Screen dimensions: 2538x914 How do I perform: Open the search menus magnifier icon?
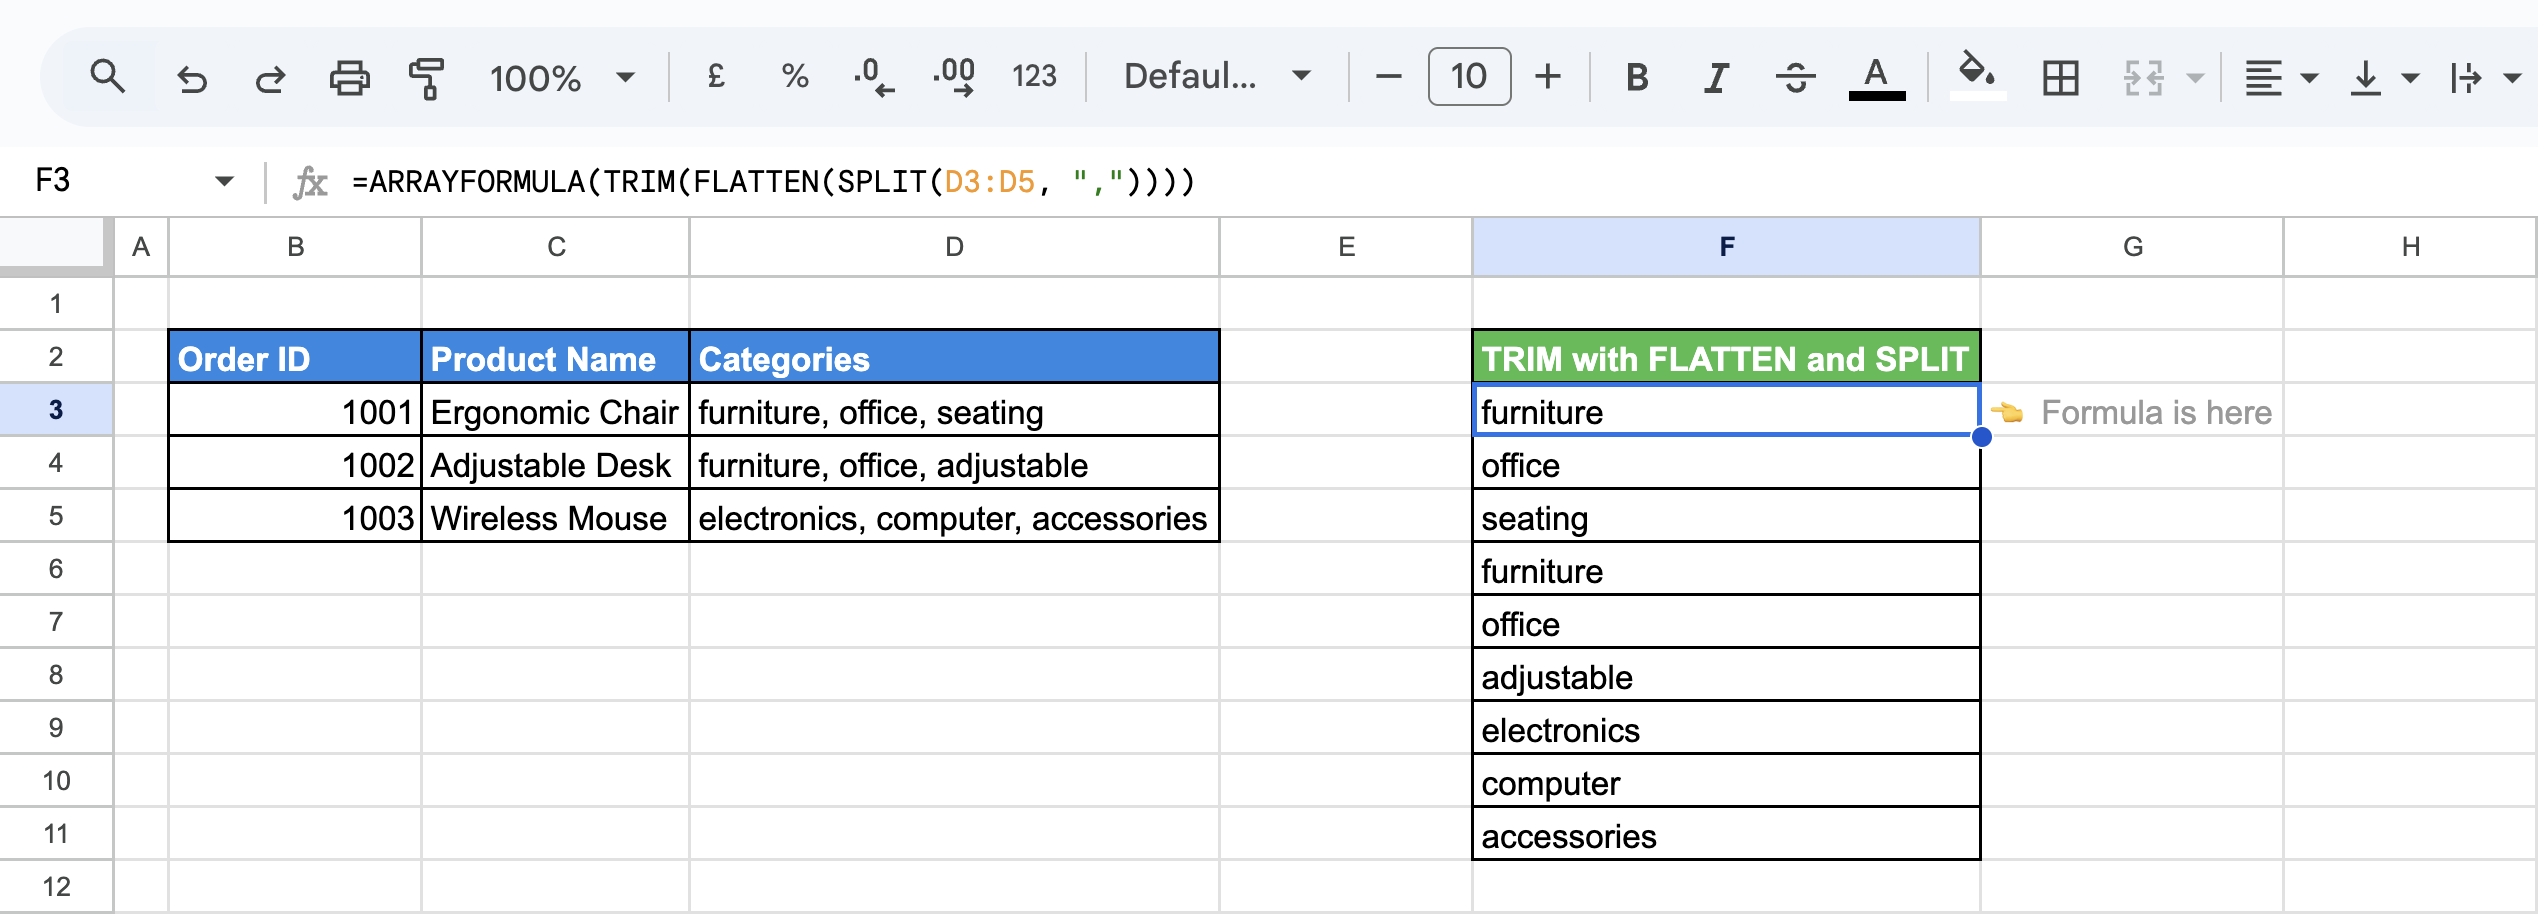pos(107,77)
